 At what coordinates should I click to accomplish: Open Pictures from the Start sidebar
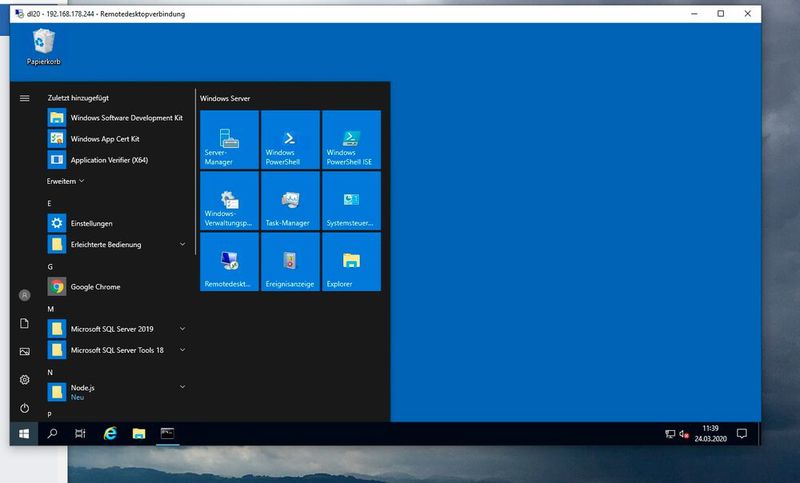pyautogui.click(x=24, y=351)
